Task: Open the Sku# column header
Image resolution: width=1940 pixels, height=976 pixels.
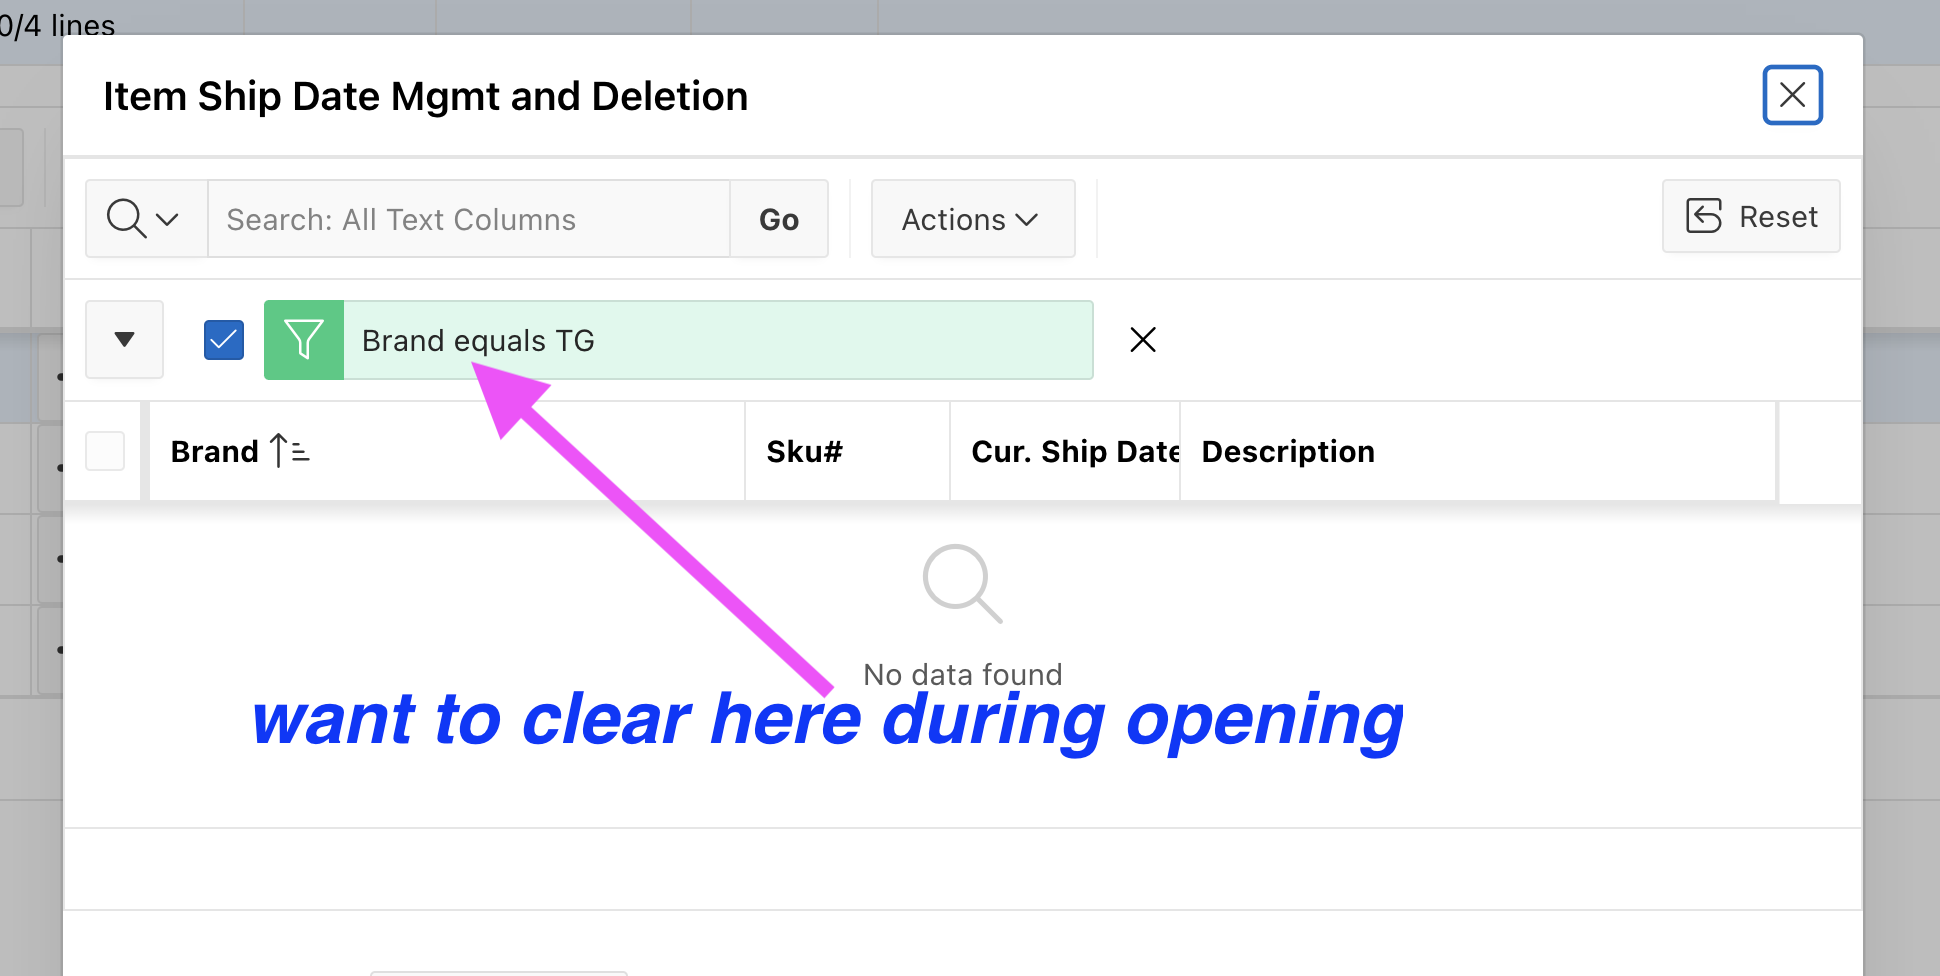Action: coord(847,451)
